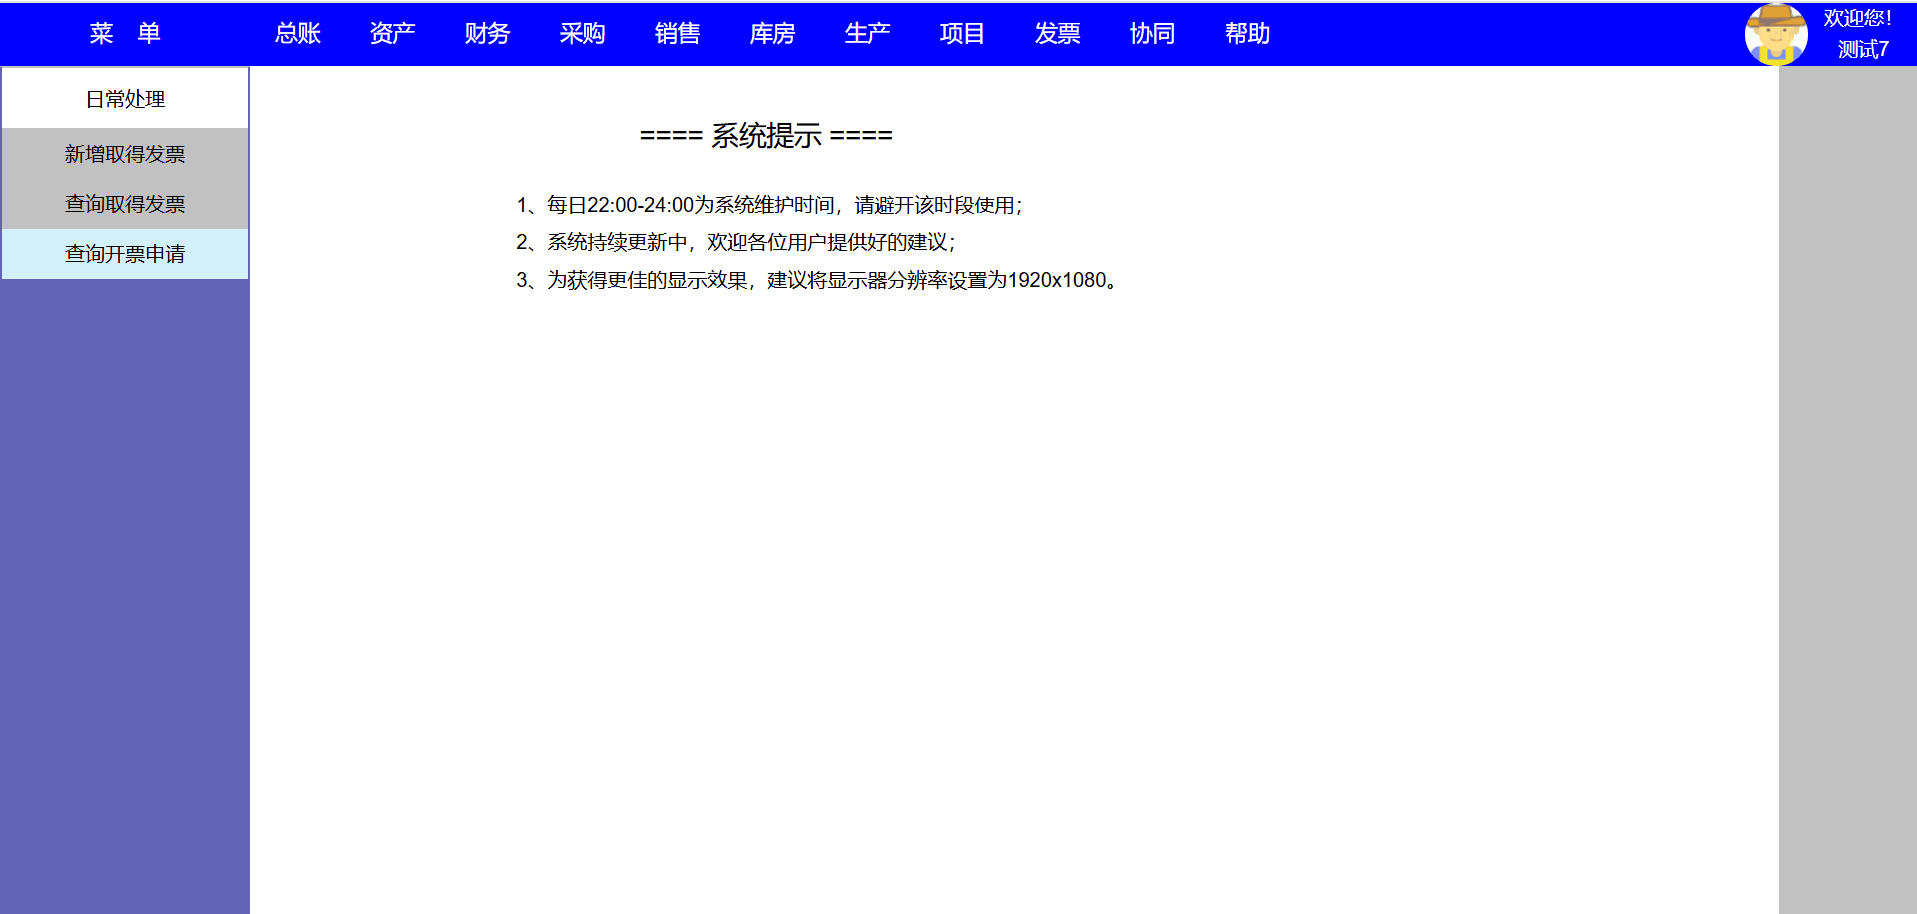This screenshot has width=1917, height=914.
Task: Click the 欢迎您! greeting text
Action: tap(1857, 18)
